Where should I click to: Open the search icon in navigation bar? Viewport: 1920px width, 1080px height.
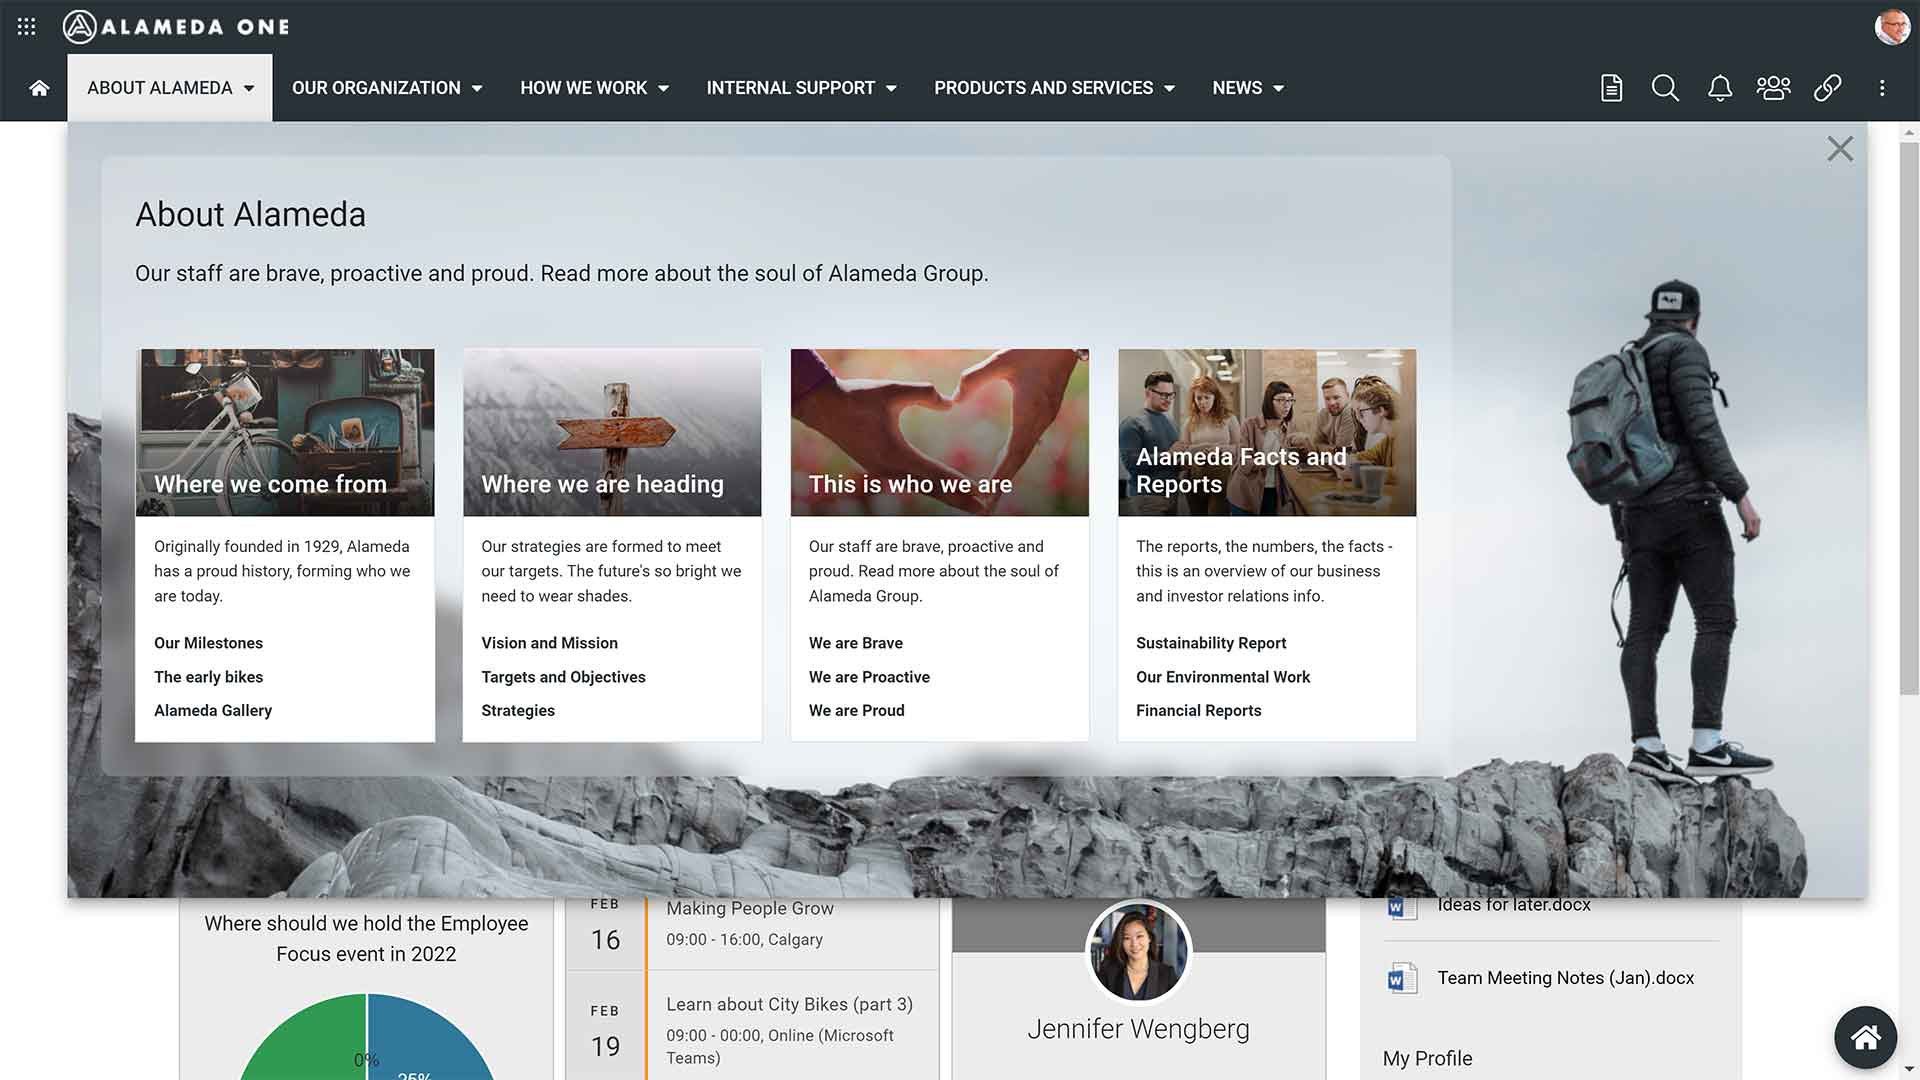(1665, 87)
